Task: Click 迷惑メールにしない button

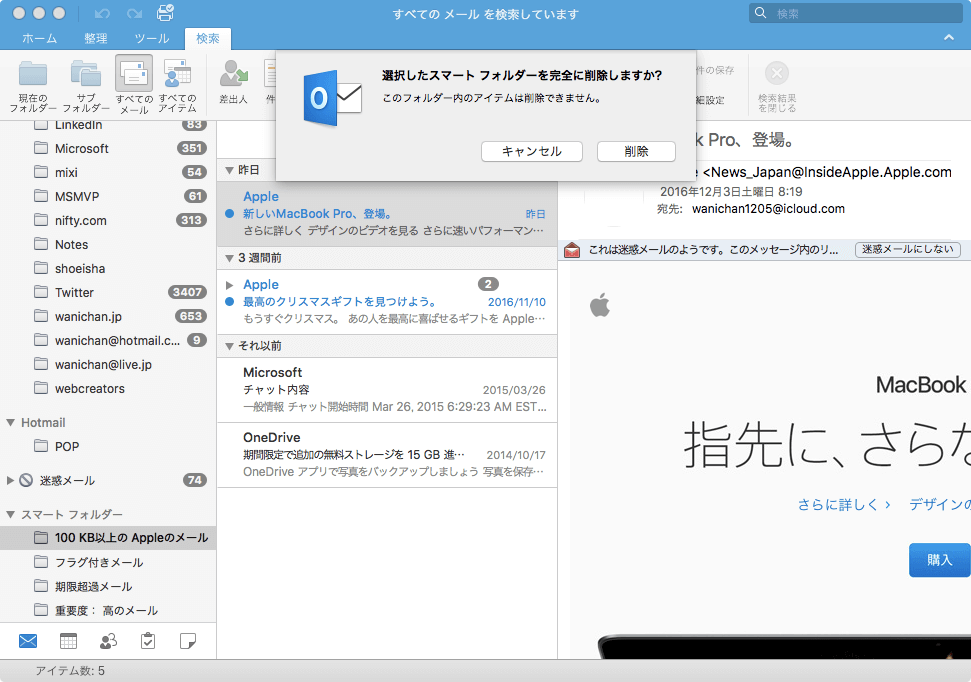Action: click(x=908, y=249)
